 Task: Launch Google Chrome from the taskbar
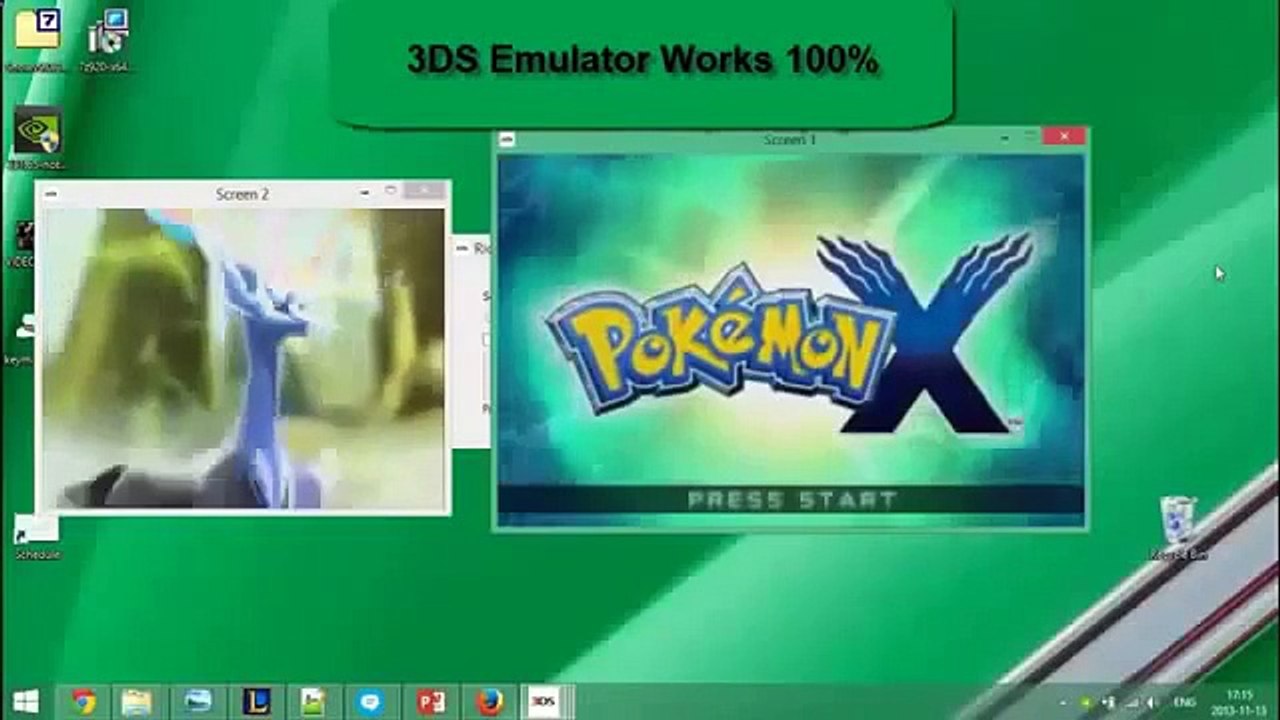tap(84, 702)
